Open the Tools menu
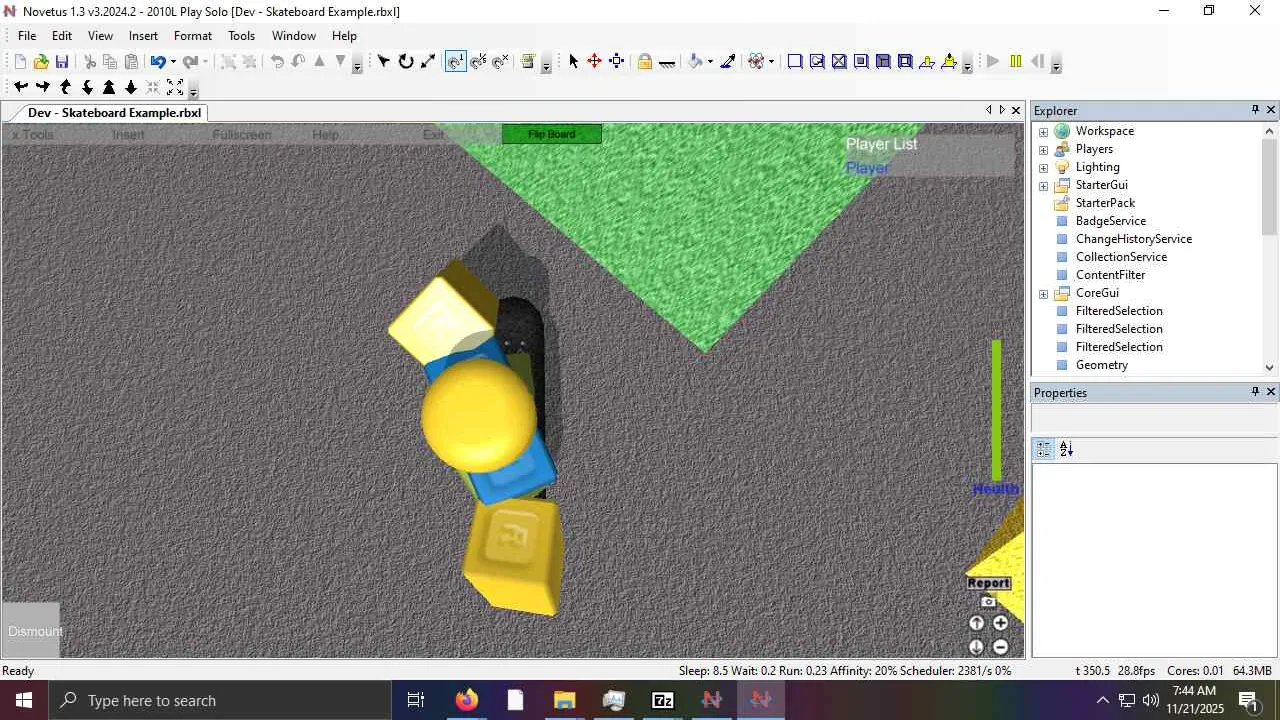The width and height of the screenshot is (1280, 720). [x=241, y=35]
